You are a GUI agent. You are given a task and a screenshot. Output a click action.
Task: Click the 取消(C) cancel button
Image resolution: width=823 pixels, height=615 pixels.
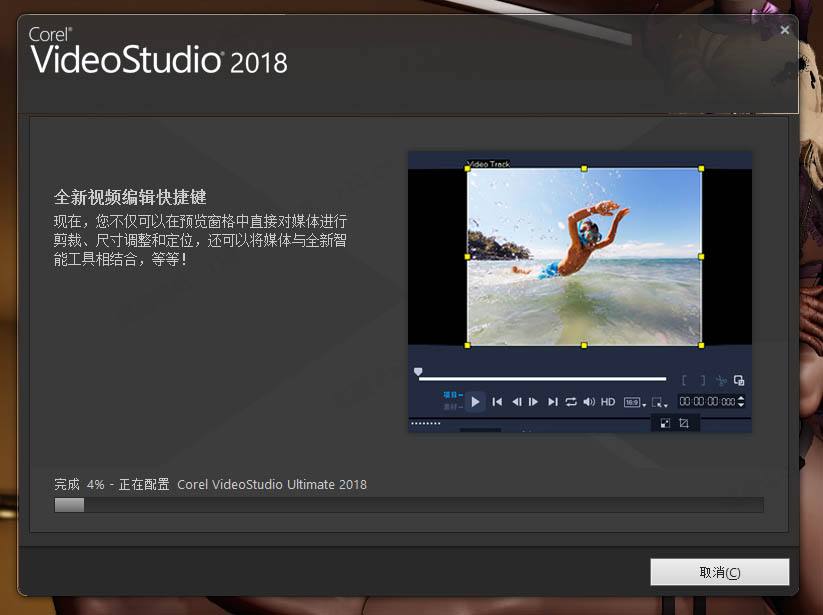tap(719, 572)
